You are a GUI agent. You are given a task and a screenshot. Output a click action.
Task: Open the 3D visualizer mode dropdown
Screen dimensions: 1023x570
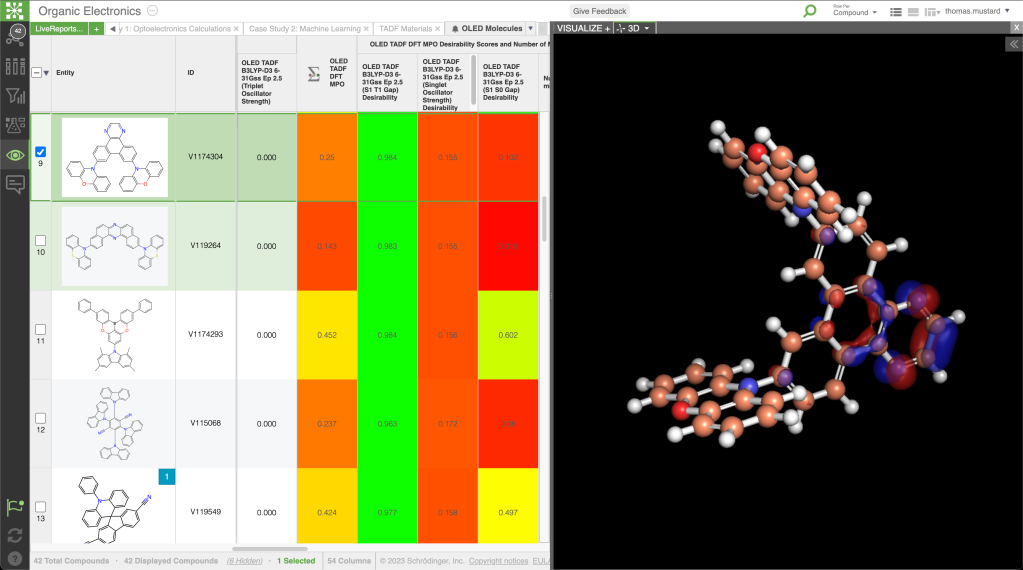(633, 28)
